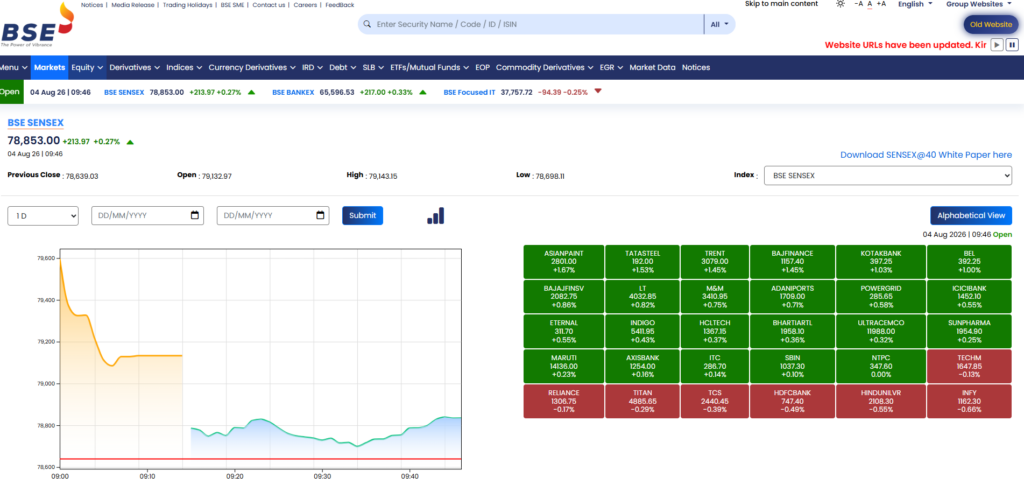Open calendar picker in second date field
This screenshot has height=484, width=1024.
(x=320, y=216)
